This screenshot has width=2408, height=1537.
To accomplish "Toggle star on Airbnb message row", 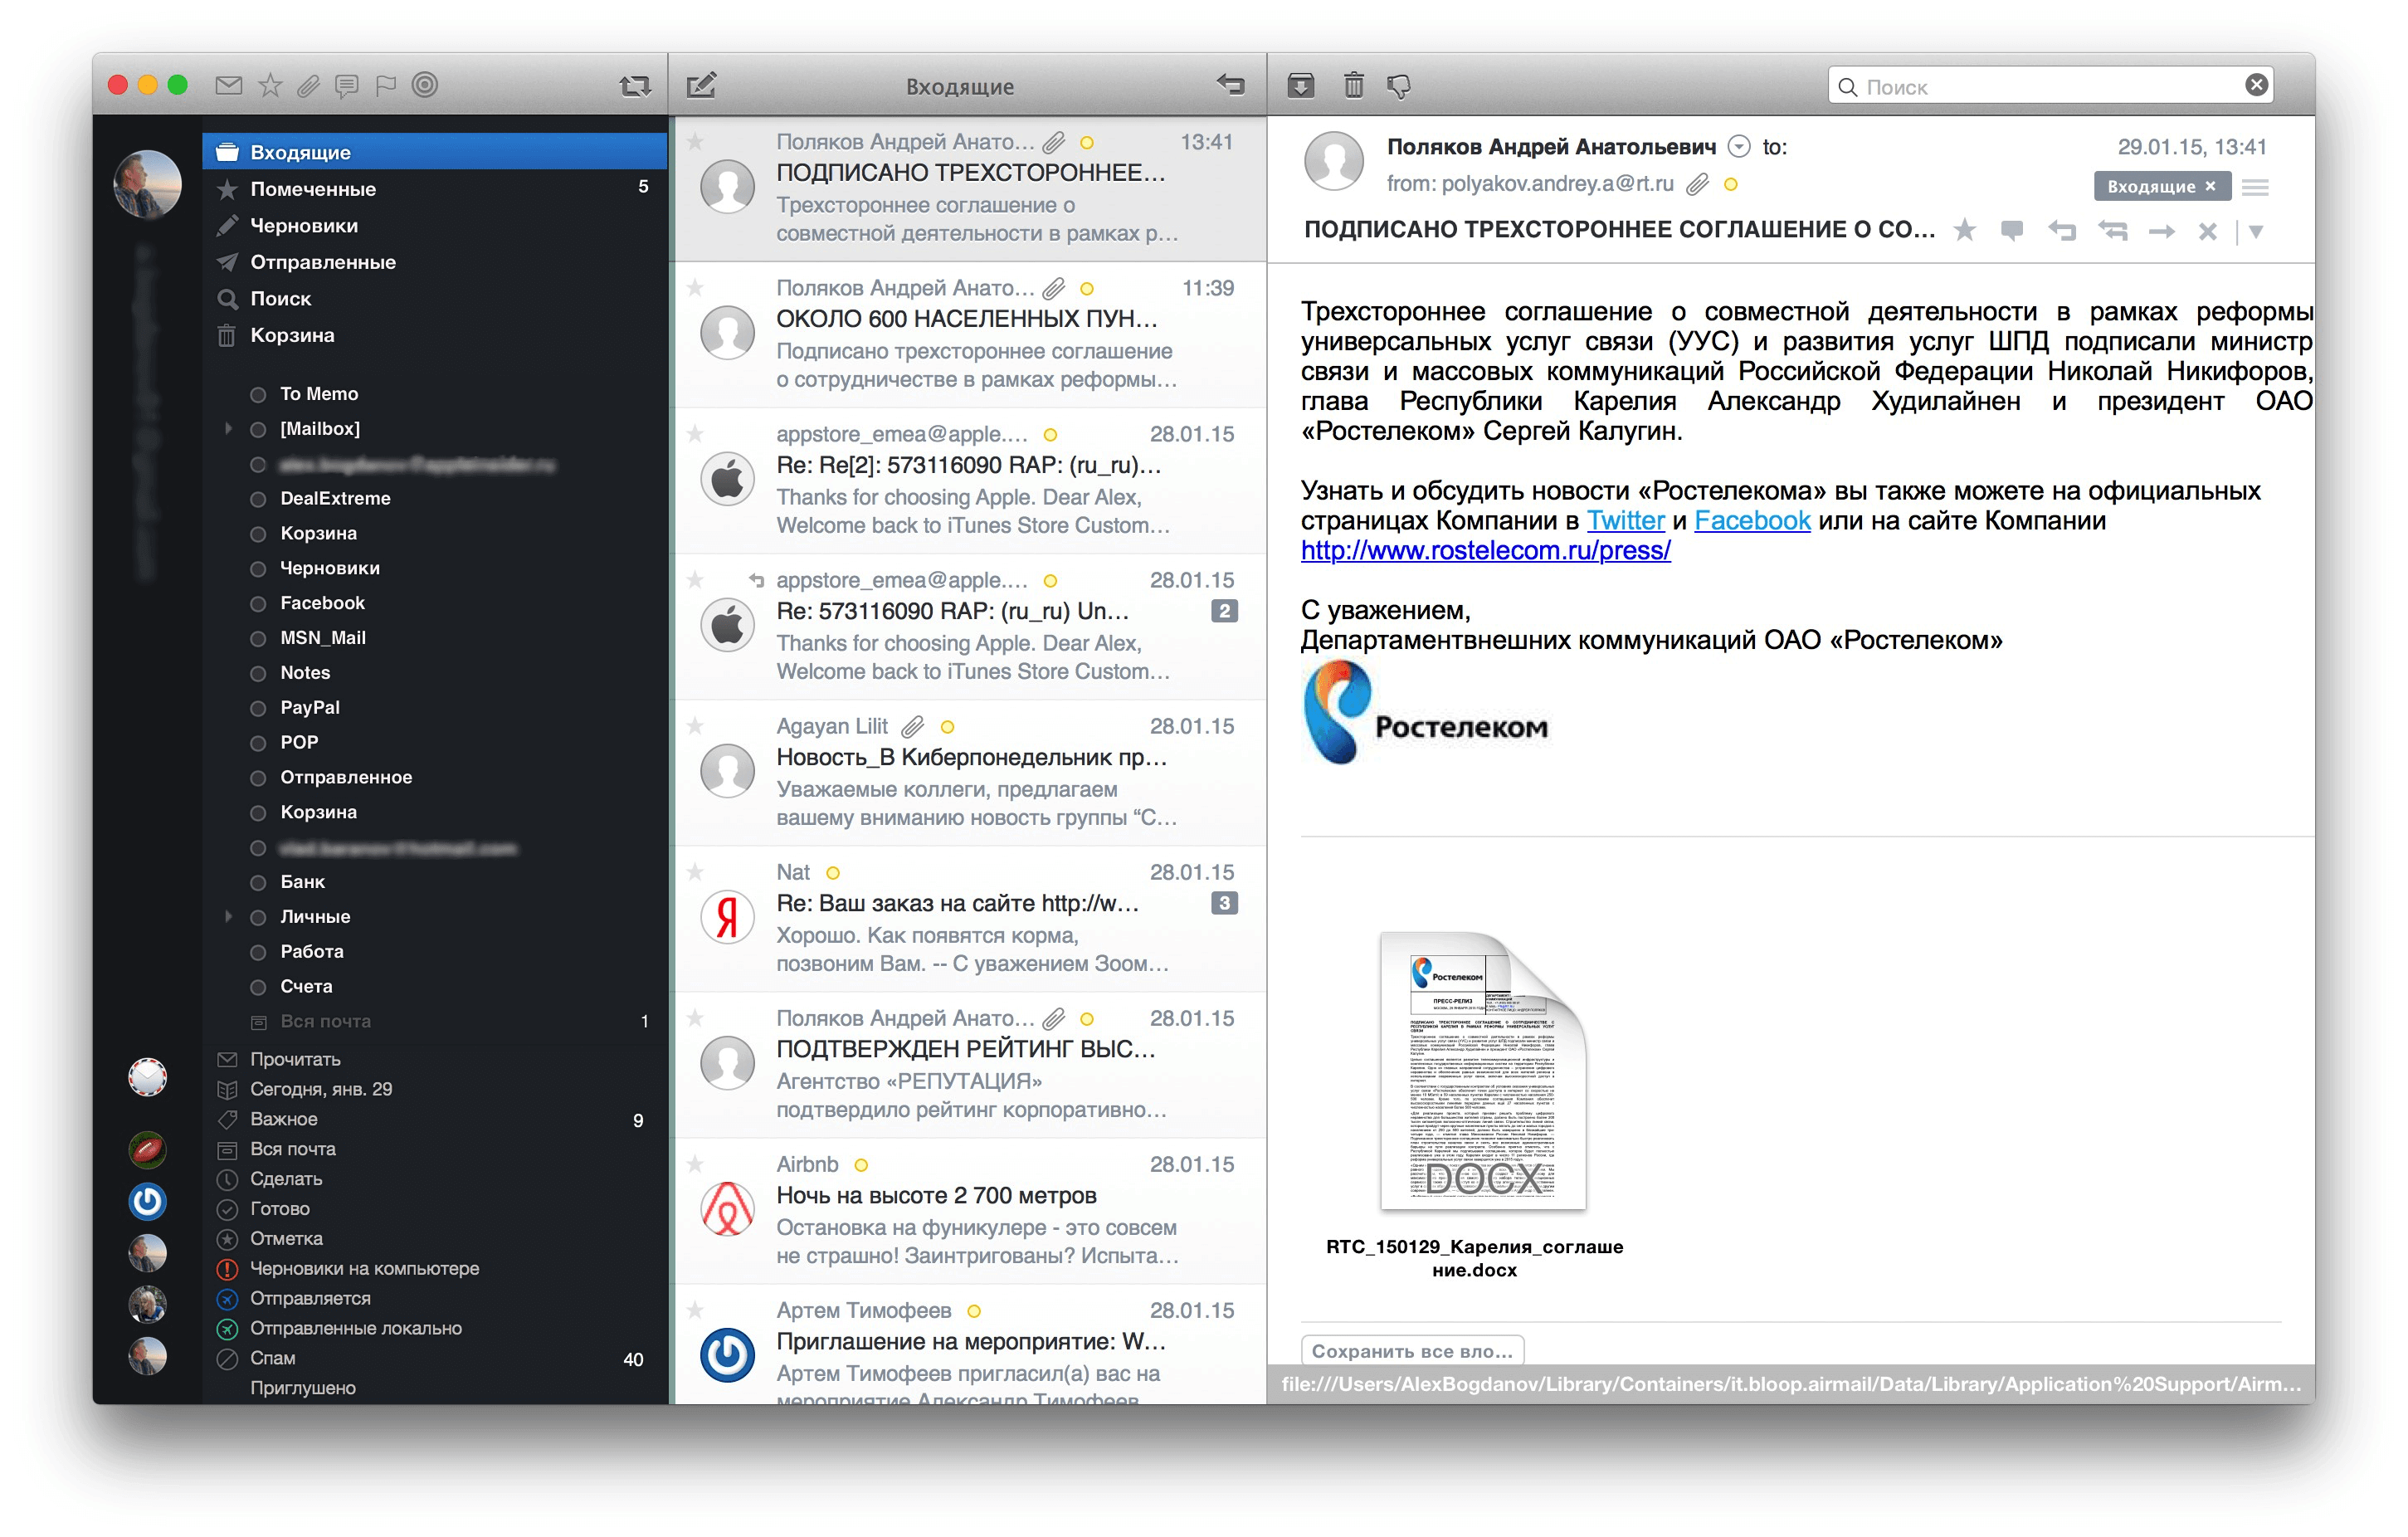I will (695, 1164).
